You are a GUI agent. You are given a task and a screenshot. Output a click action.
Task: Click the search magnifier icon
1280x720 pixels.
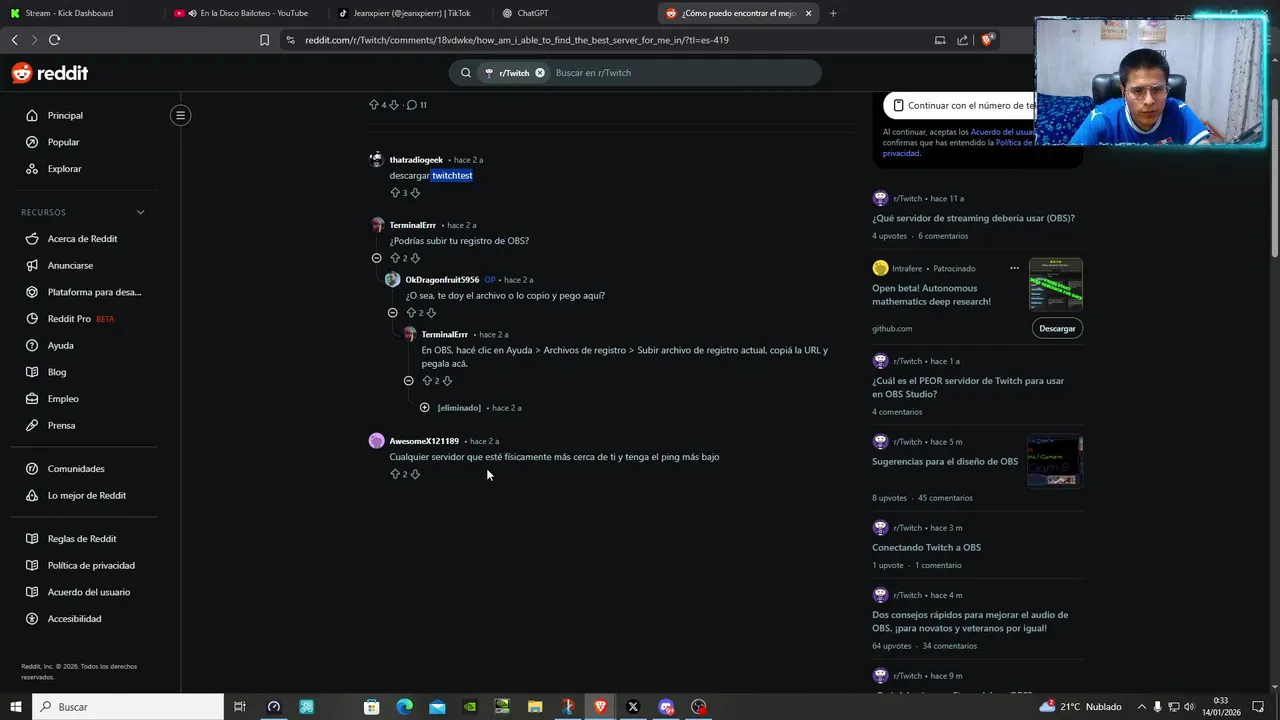coord(466,73)
